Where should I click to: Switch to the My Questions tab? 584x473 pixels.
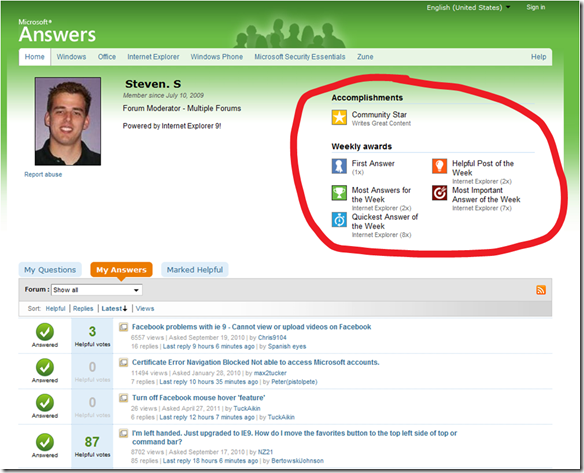(50, 270)
